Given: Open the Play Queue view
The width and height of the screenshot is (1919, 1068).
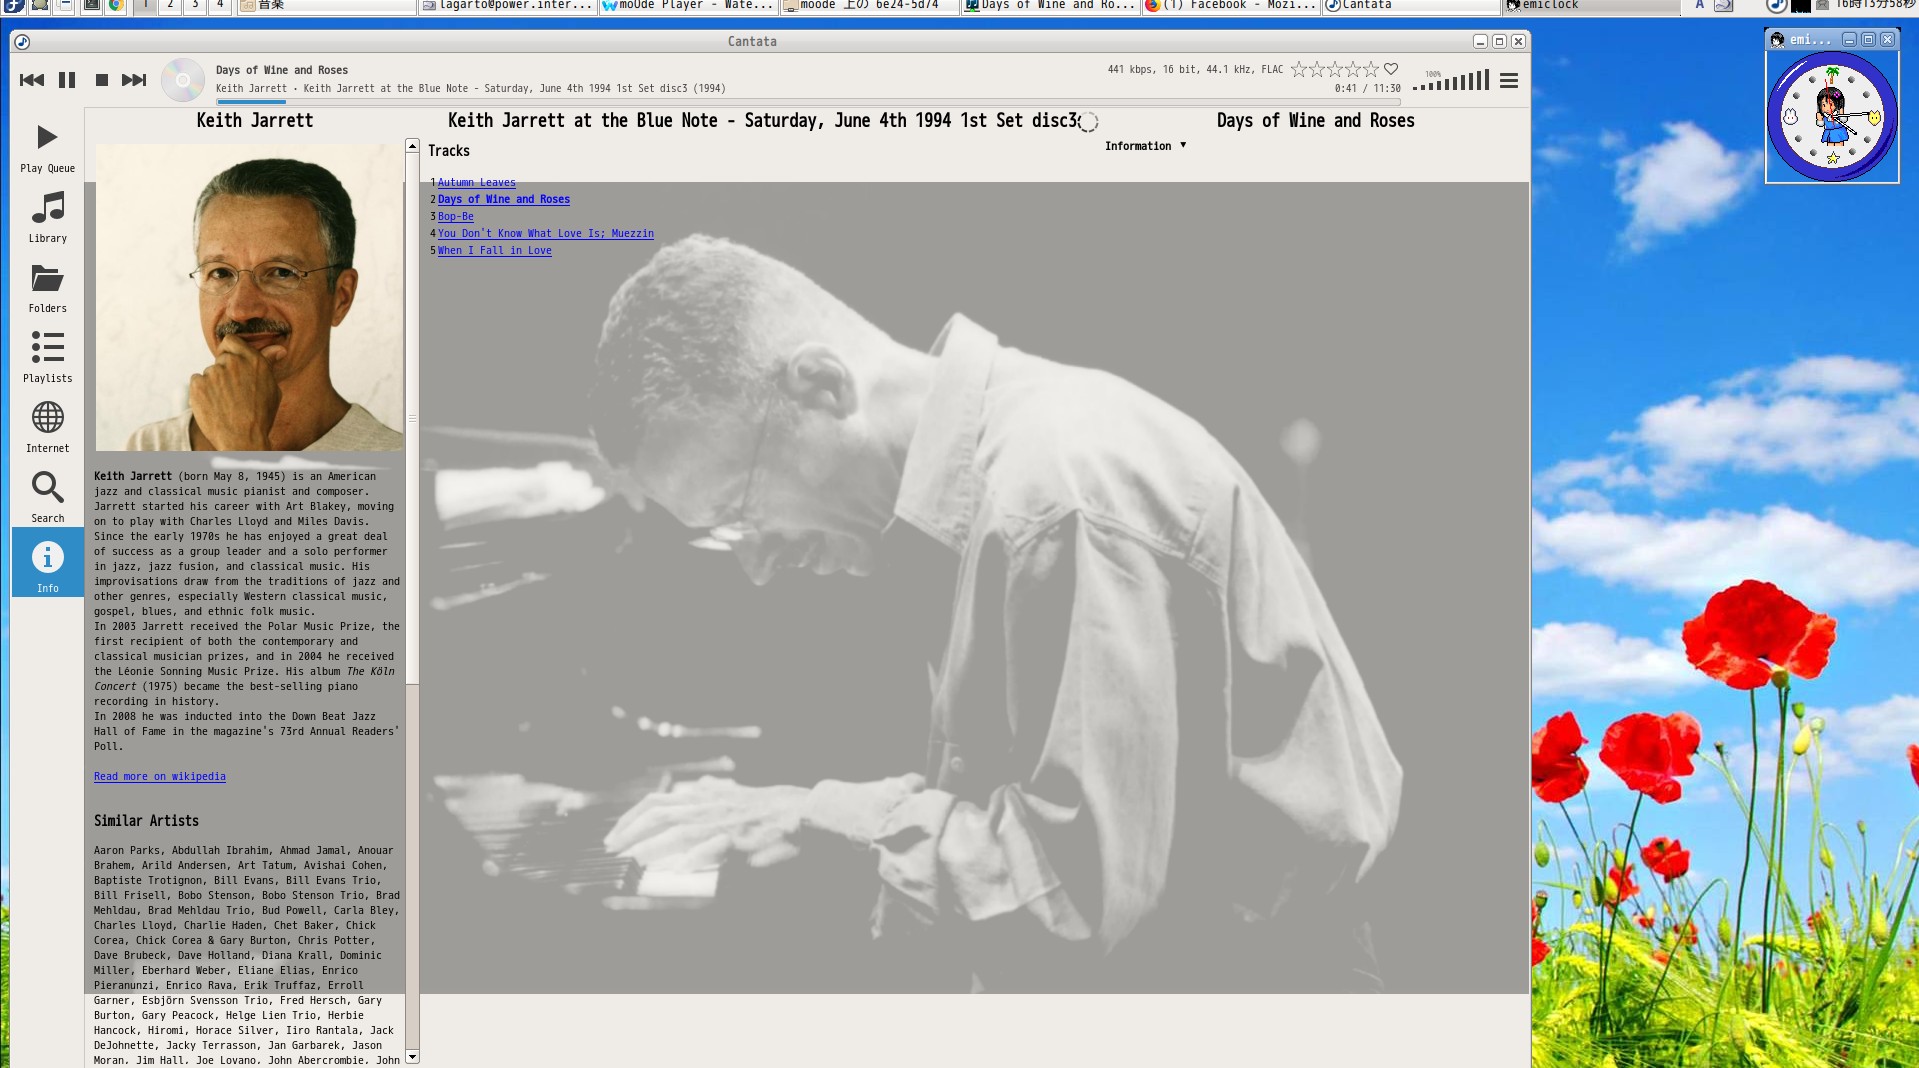Looking at the screenshot, I should pyautogui.click(x=47, y=147).
